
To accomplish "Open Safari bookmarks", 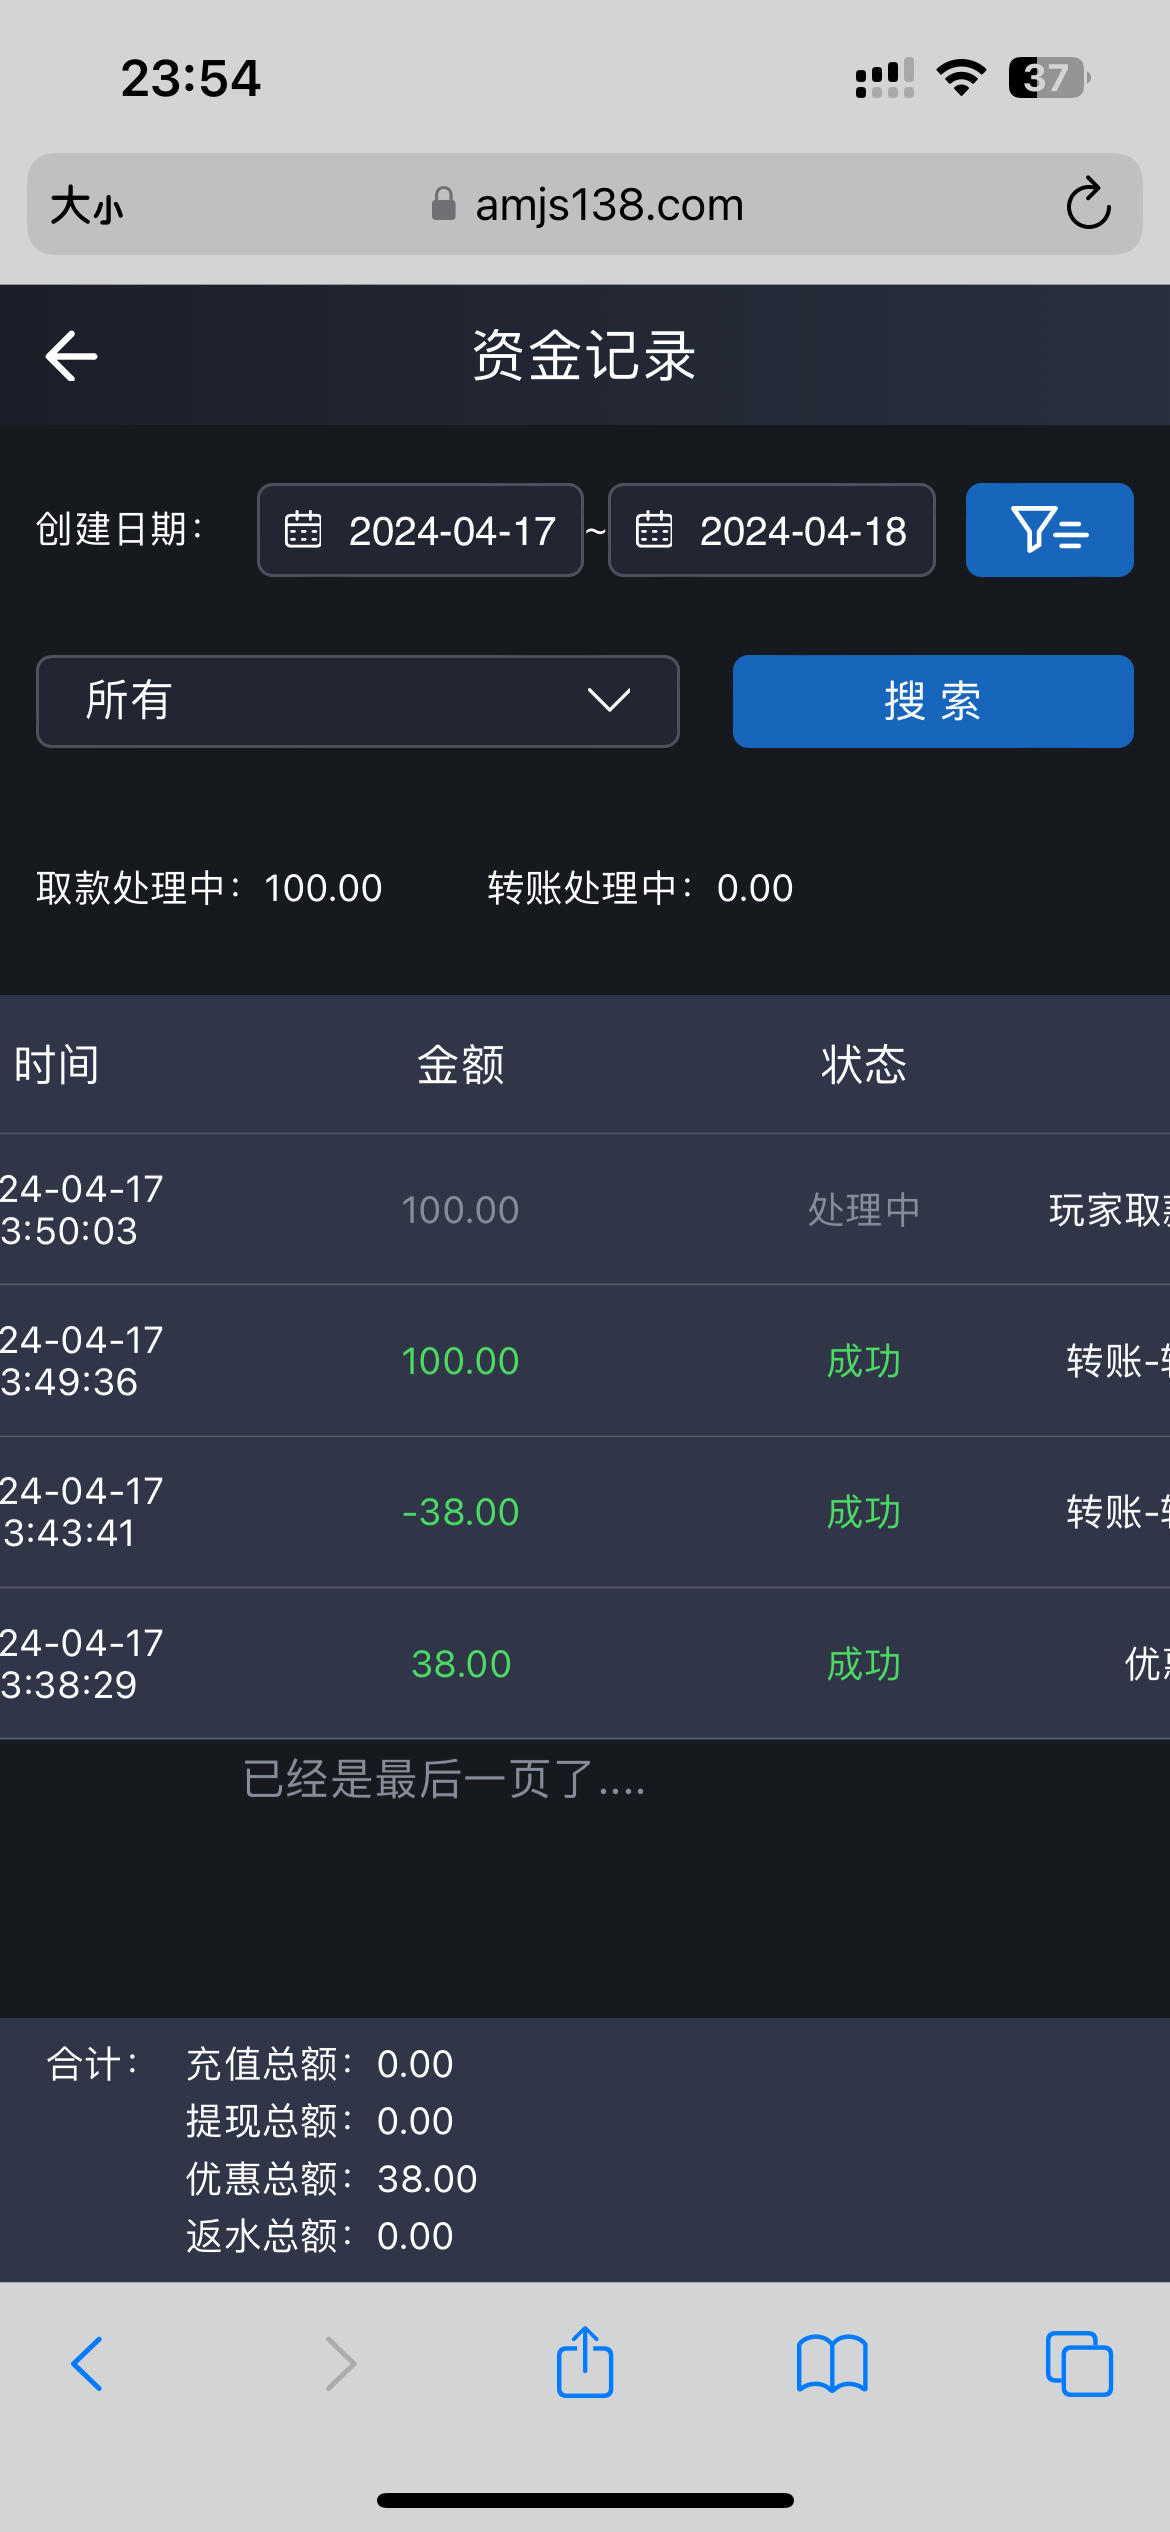I will 832,2363.
